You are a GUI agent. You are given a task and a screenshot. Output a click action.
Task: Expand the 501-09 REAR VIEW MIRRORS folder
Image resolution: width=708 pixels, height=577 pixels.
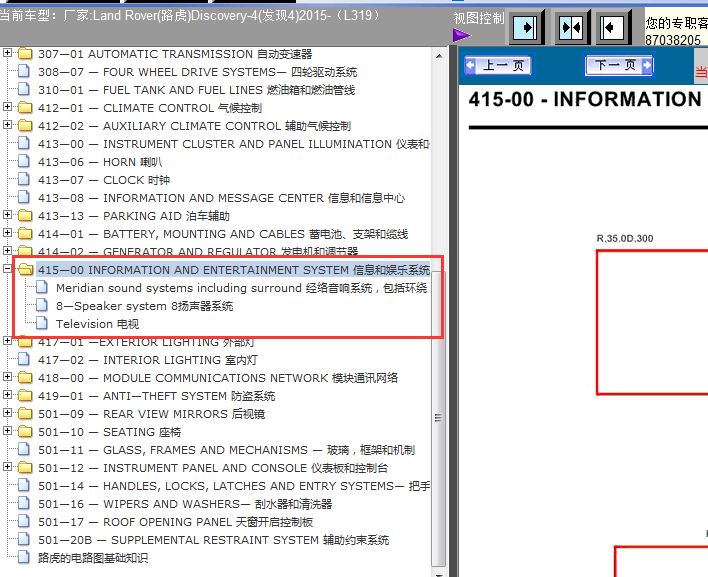click(x=7, y=413)
